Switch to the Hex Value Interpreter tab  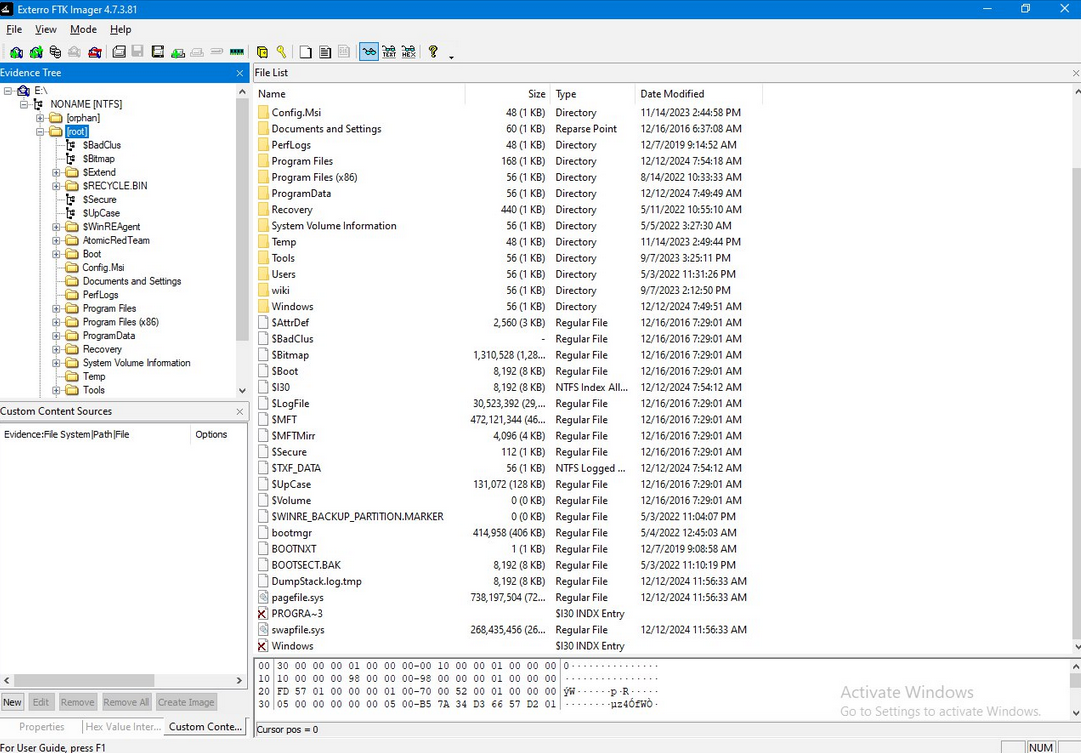[x=121, y=727]
